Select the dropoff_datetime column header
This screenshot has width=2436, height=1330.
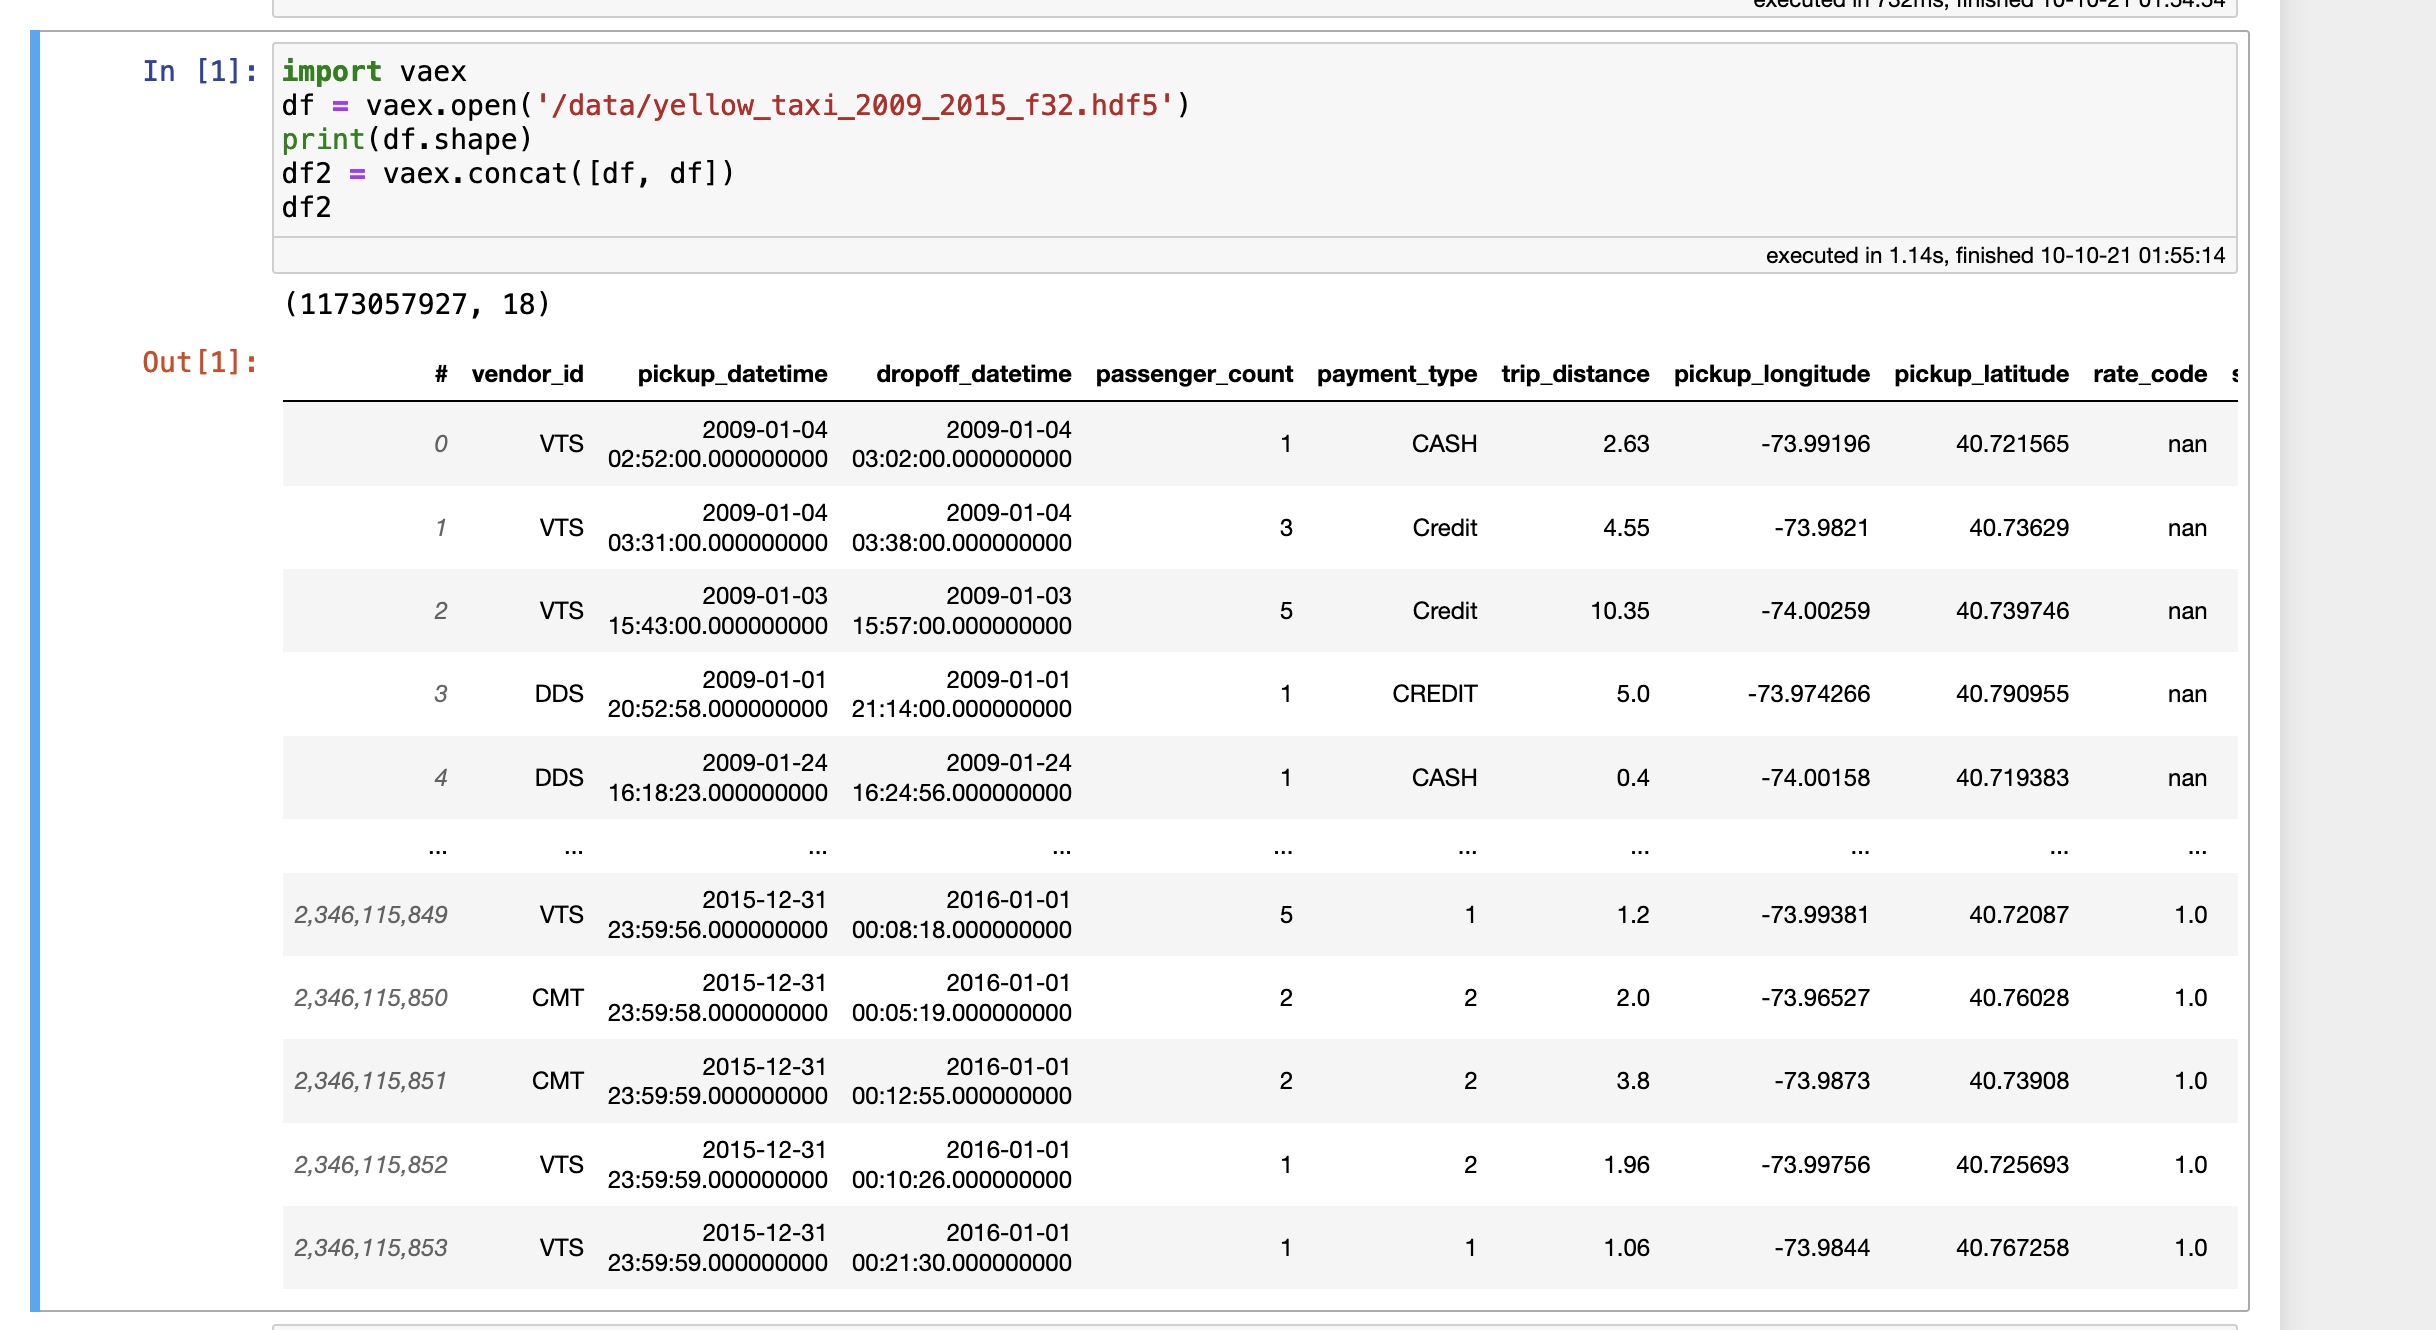coord(974,374)
